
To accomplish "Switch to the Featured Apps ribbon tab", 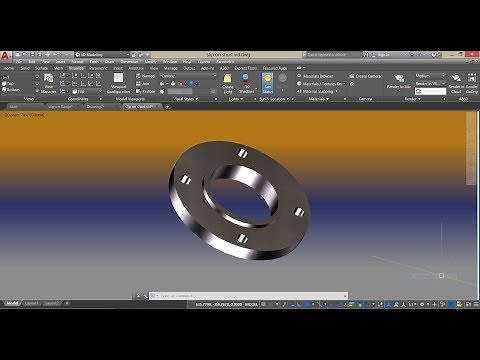I will coord(275,68).
